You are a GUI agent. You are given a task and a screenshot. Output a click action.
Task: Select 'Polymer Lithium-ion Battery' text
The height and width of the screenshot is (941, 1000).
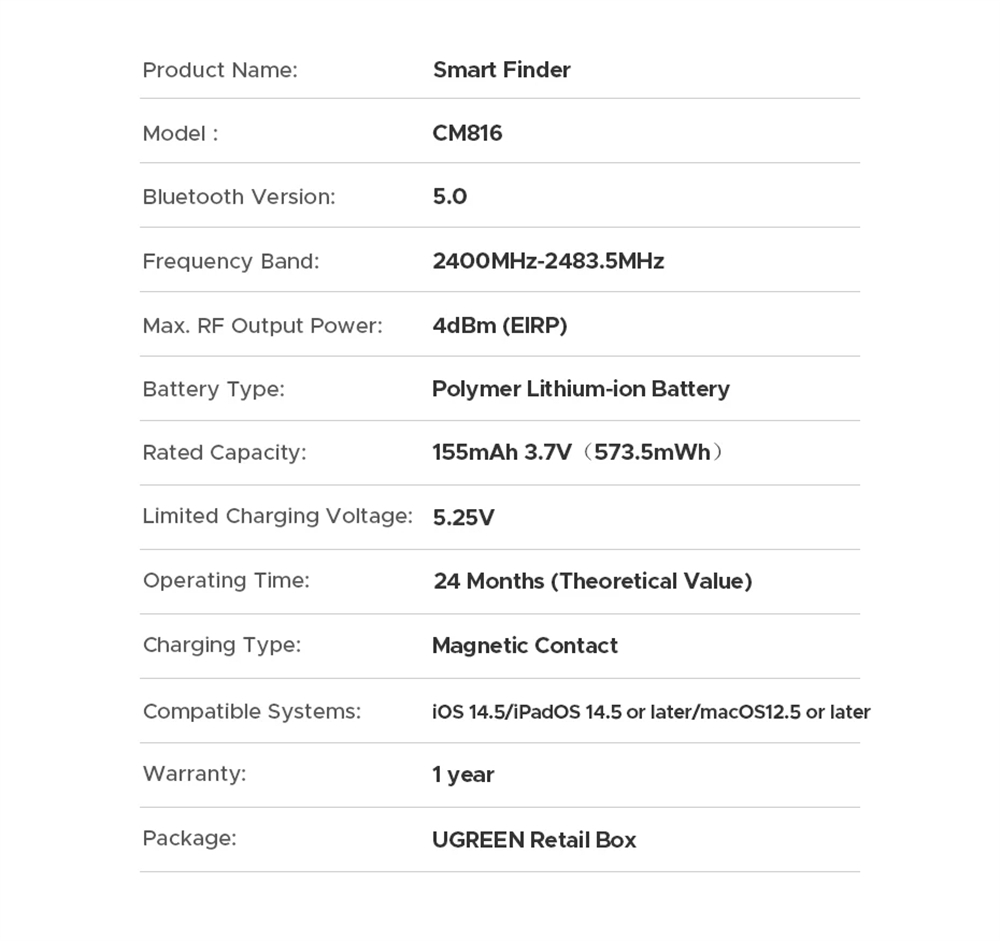pos(580,389)
